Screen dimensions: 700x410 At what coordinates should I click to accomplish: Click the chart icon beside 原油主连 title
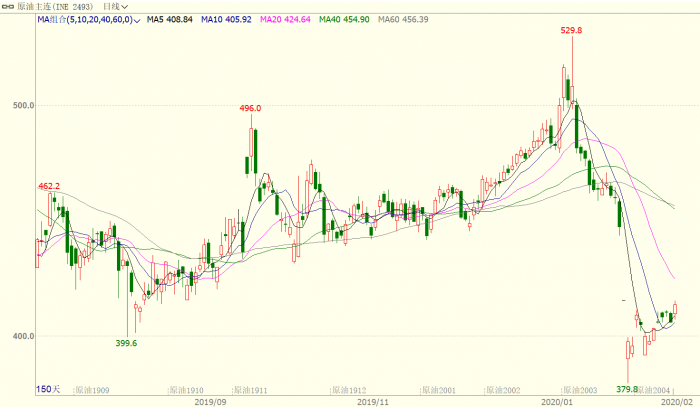9,6
